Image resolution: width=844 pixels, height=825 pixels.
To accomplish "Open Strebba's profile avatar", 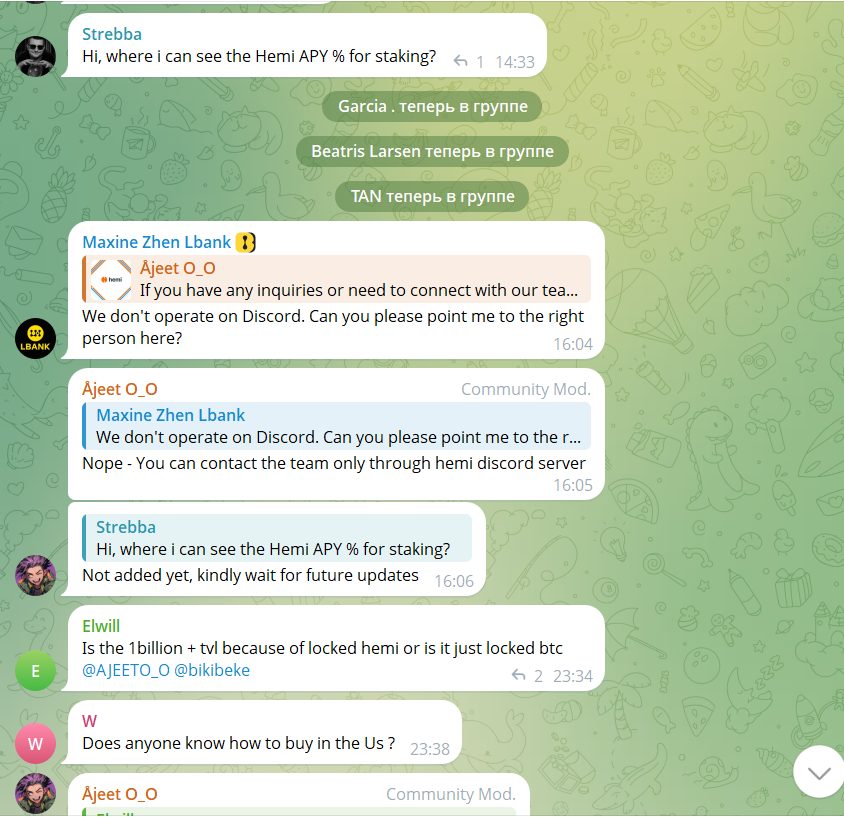I will tap(35, 57).
